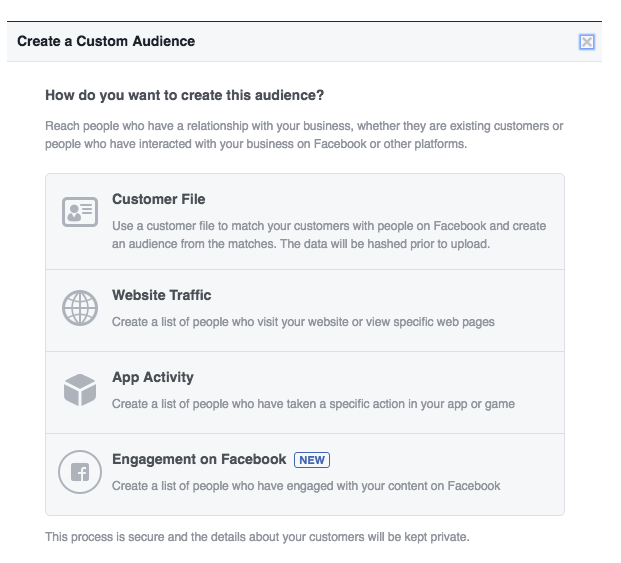
Task: Choose the Website Traffic heading
Action: [x=161, y=296]
